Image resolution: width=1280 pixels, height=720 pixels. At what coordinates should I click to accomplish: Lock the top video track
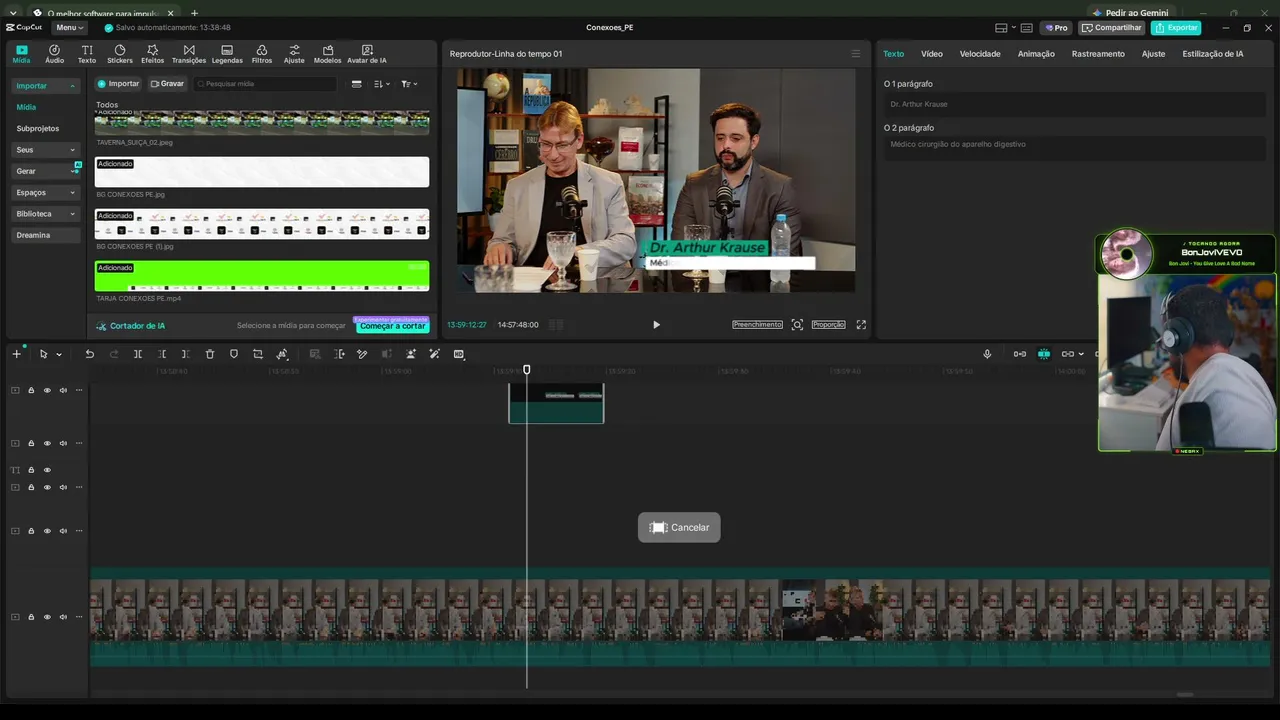(31, 390)
